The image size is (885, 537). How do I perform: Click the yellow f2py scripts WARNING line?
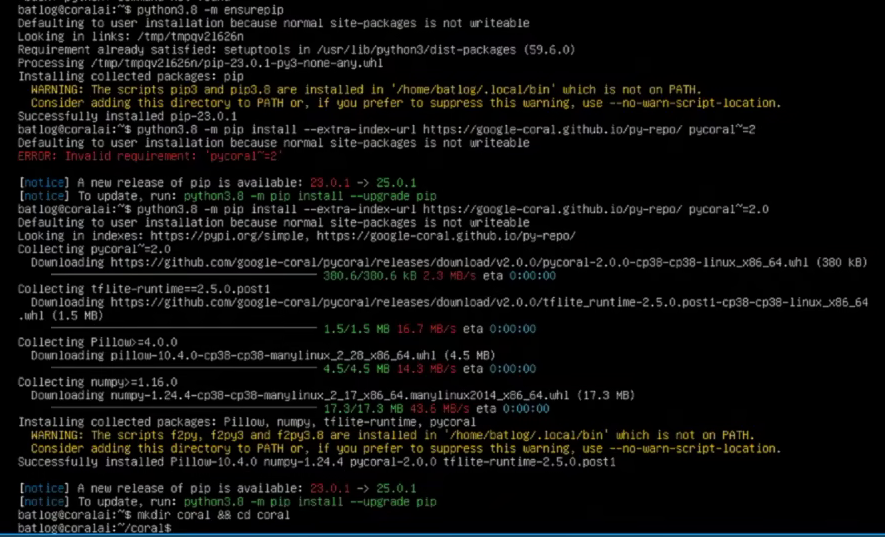393,435
